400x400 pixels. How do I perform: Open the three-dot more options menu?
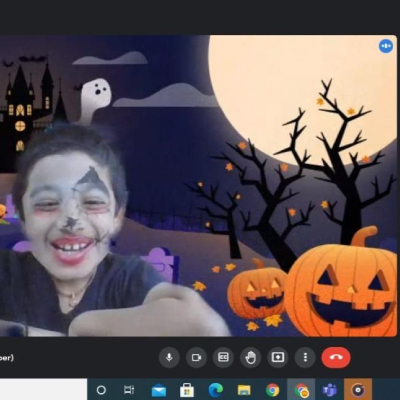point(305,358)
